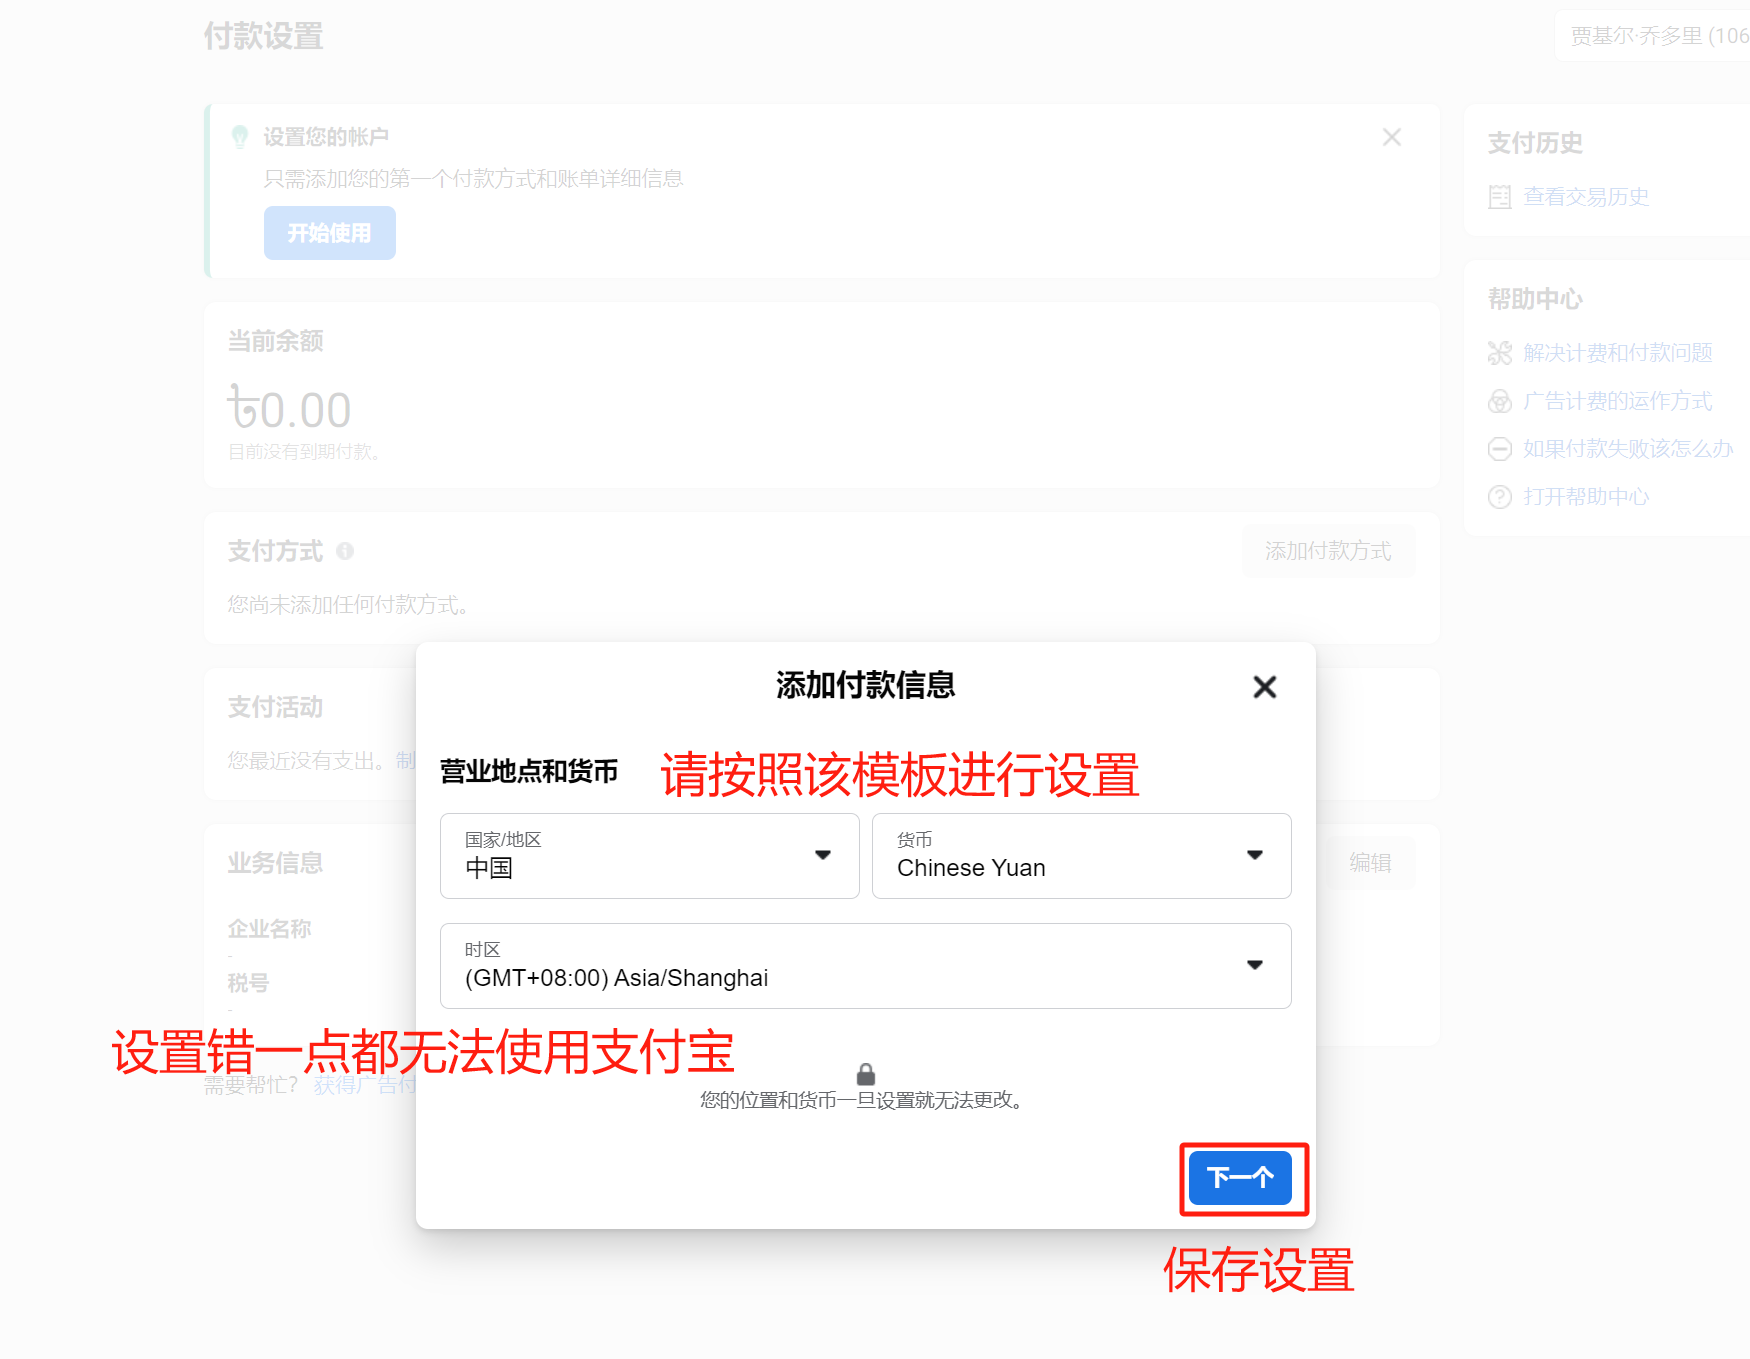Open the 国家/地区 country dropdown
This screenshot has width=1750, height=1359.
(649, 856)
